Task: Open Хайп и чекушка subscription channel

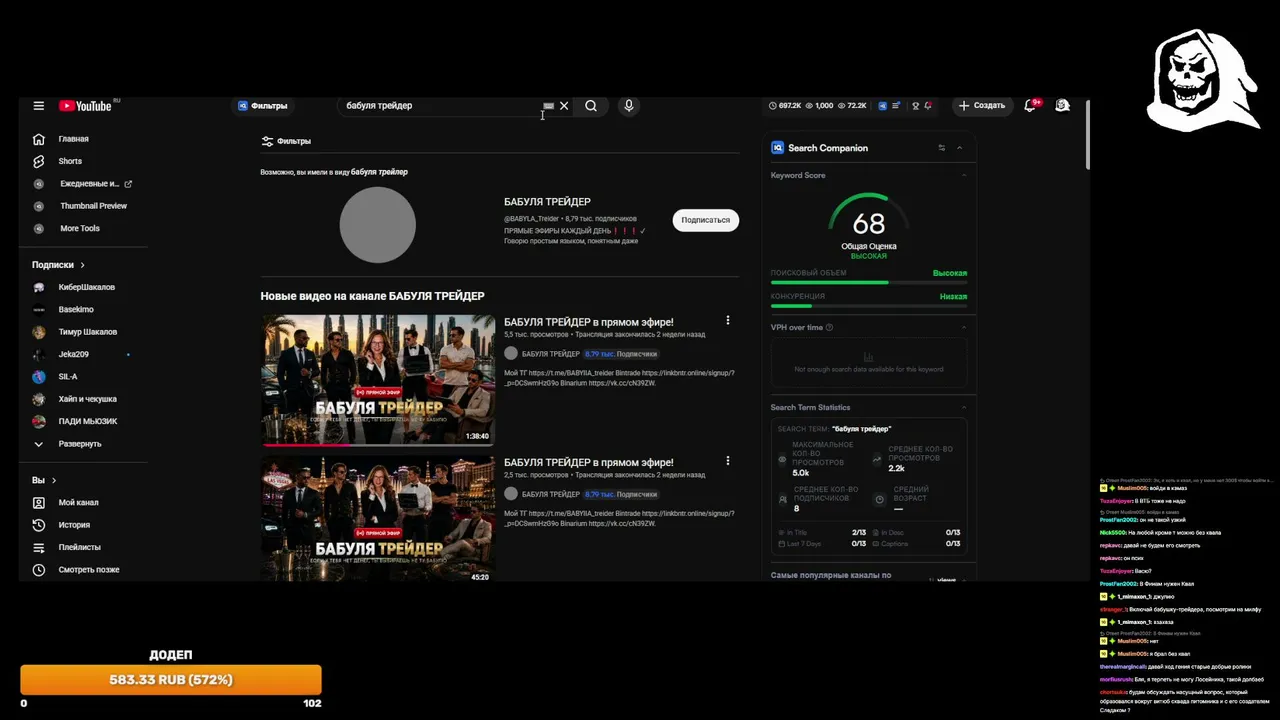Action: point(88,399)
